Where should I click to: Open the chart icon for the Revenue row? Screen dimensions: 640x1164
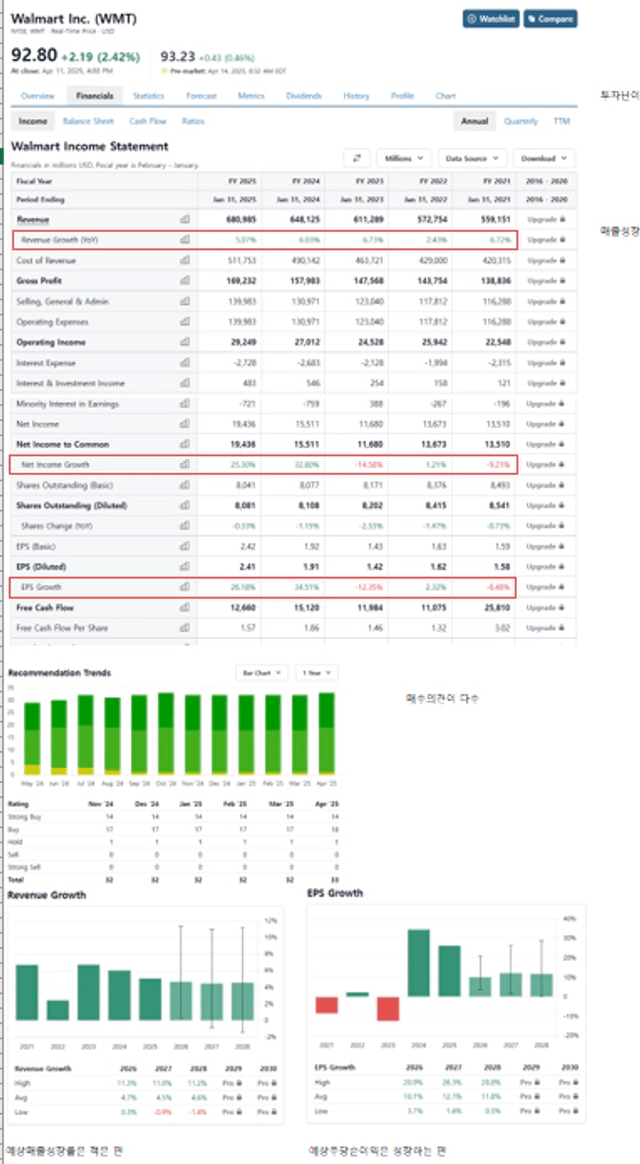click(184, 219)
